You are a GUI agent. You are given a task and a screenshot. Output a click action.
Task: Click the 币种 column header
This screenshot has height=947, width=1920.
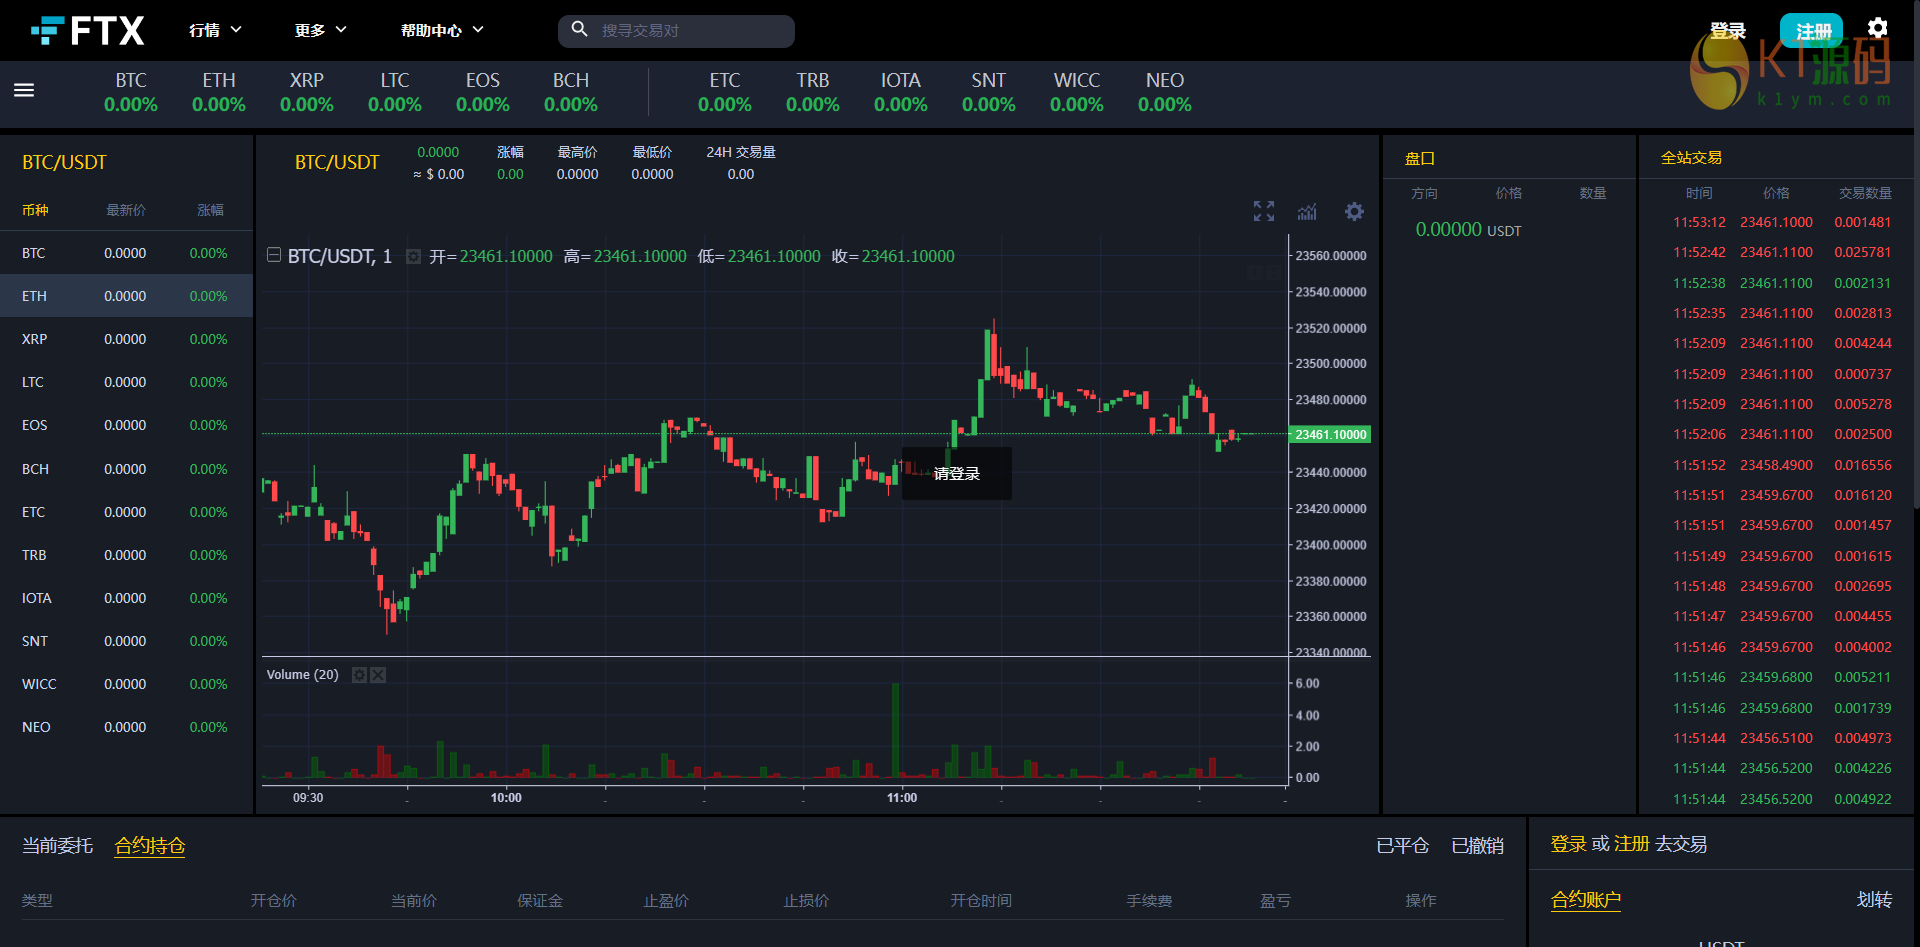[35, 210]
